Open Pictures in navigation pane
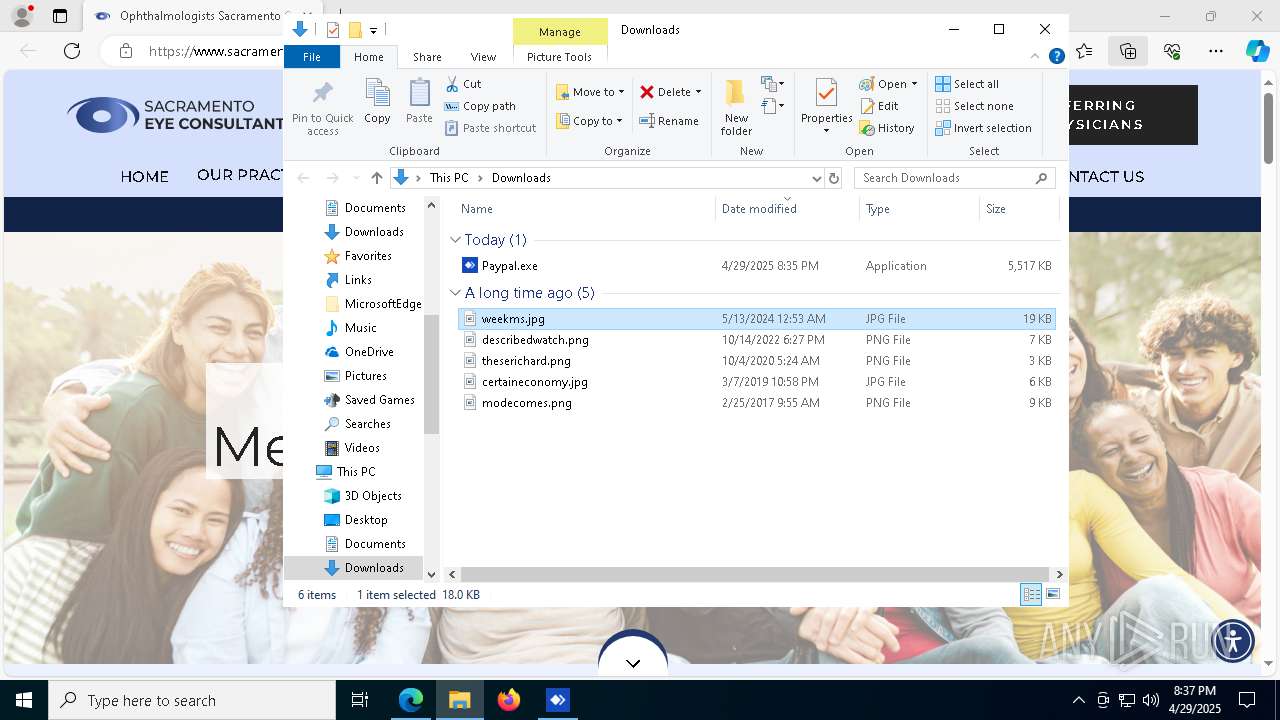The width and height of the screenshot is (1280, 720). click(365, 376)
